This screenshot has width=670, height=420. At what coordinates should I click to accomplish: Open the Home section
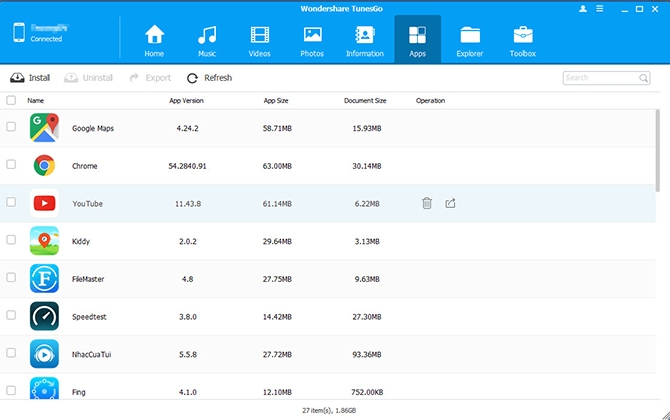[x=154, y=41]
